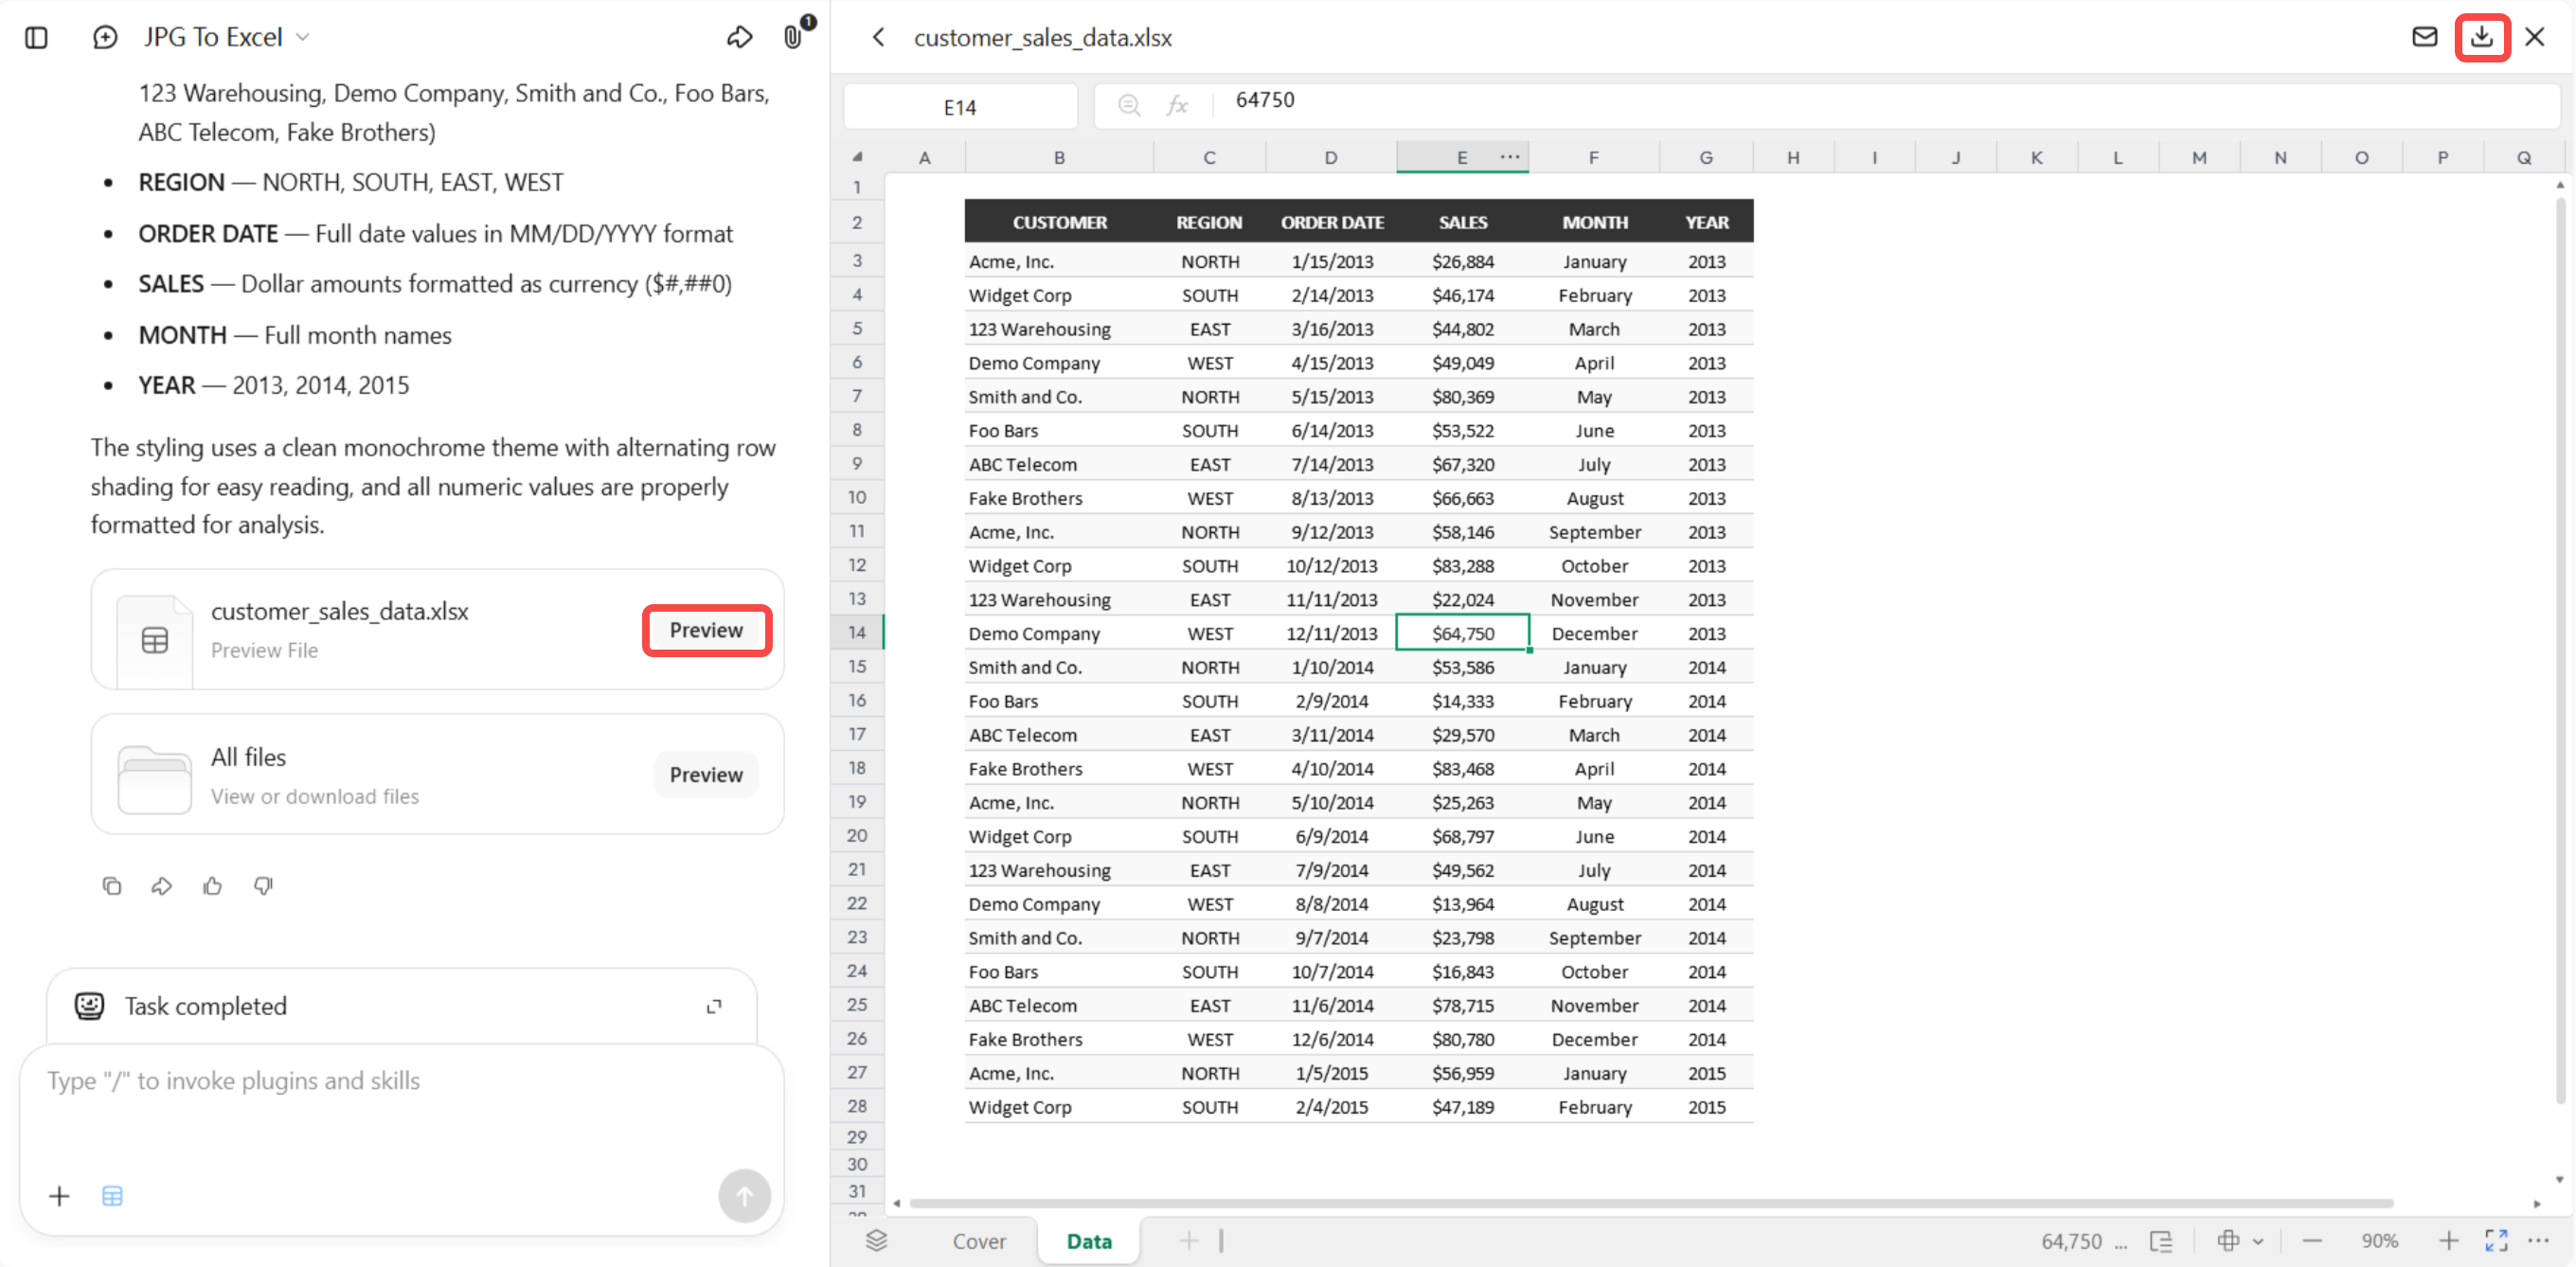Select the cell 'Fake Brothers' in row 26
The width and height of the screenshot is (2576, 1267).
1059,1040
